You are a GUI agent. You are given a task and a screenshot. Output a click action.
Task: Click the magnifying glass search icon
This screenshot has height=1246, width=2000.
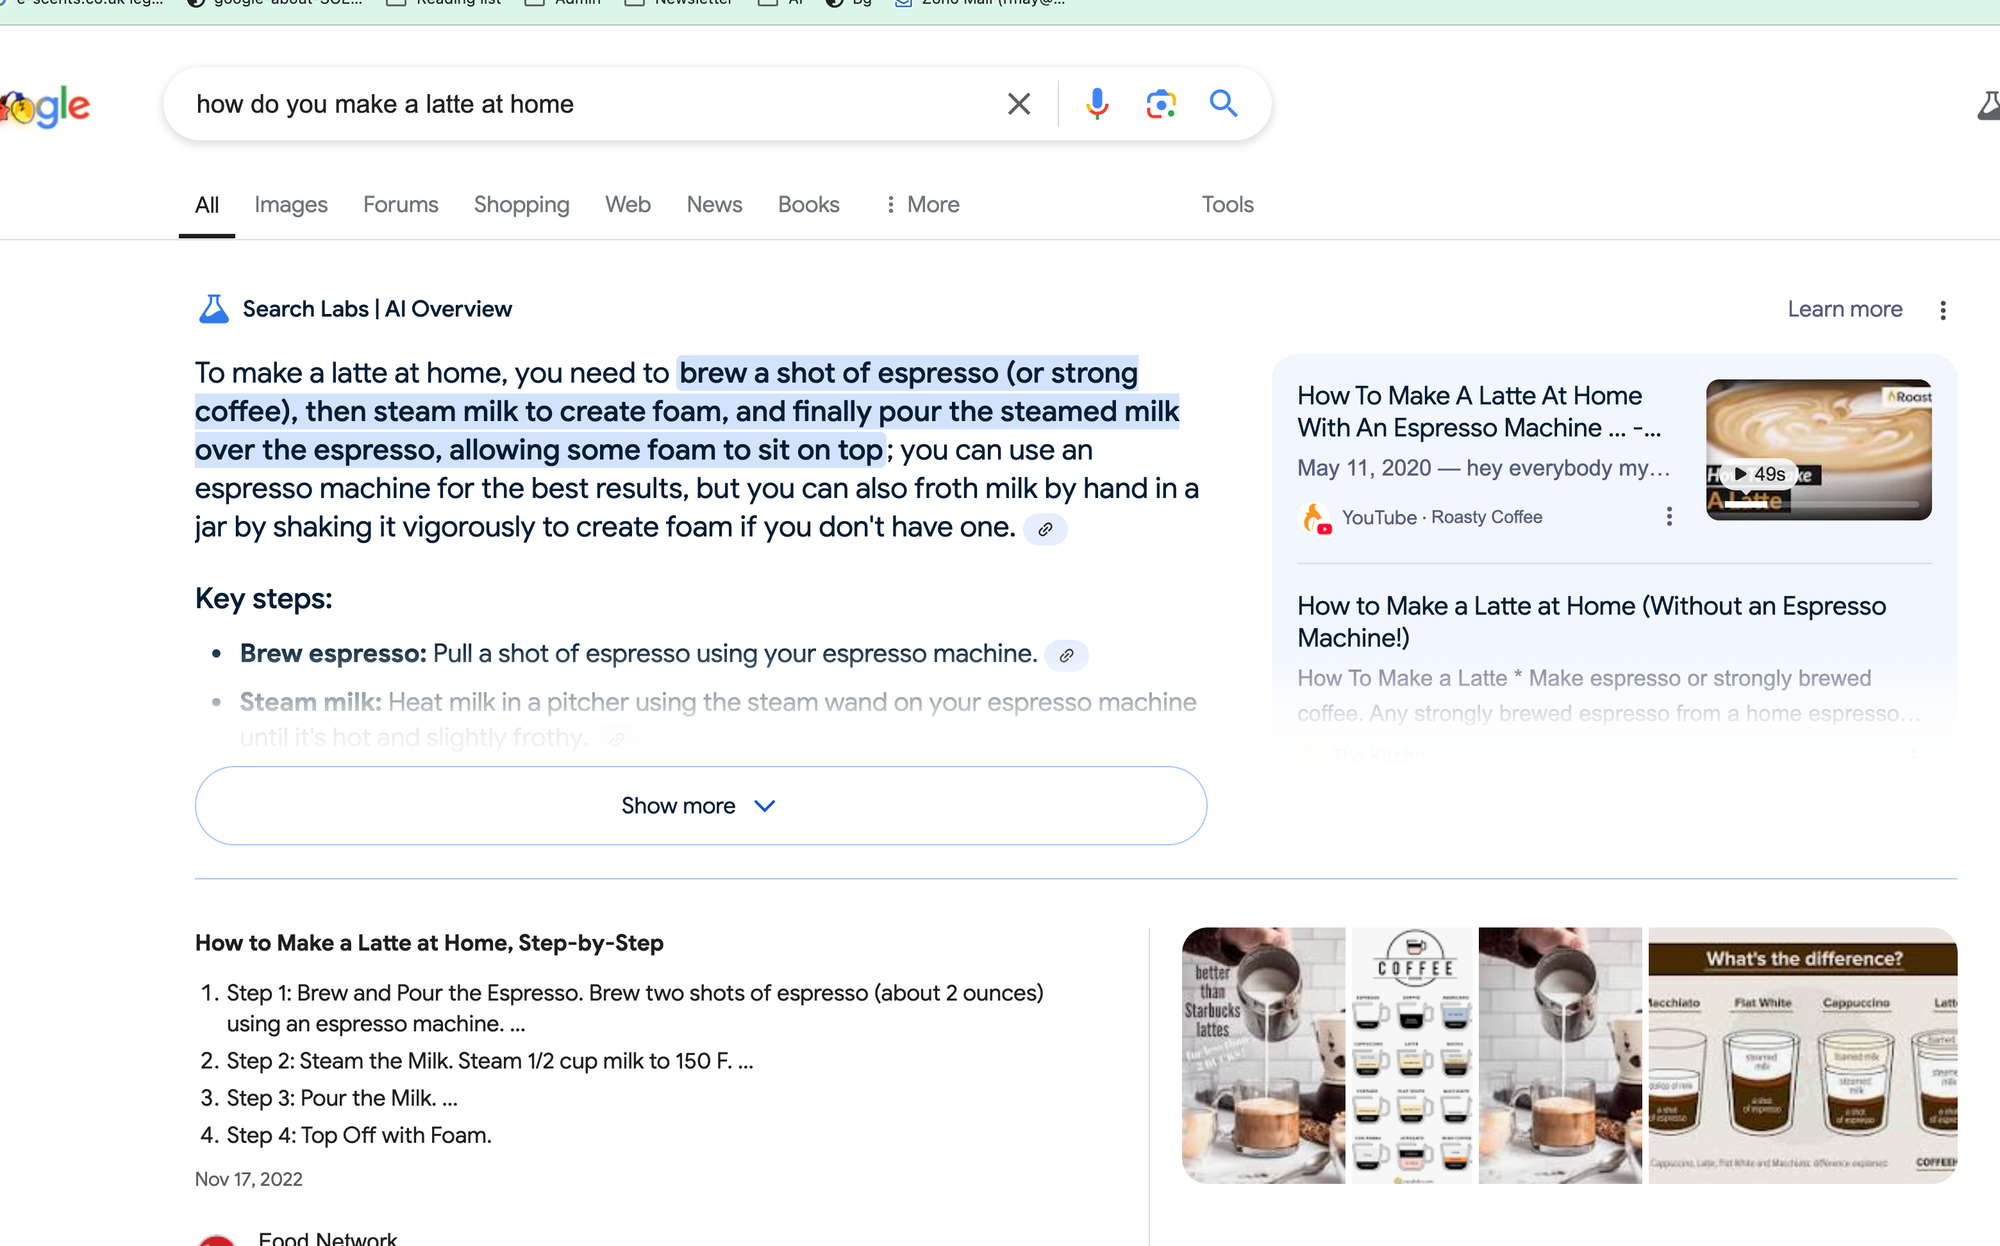click(x=1223, y=104)
